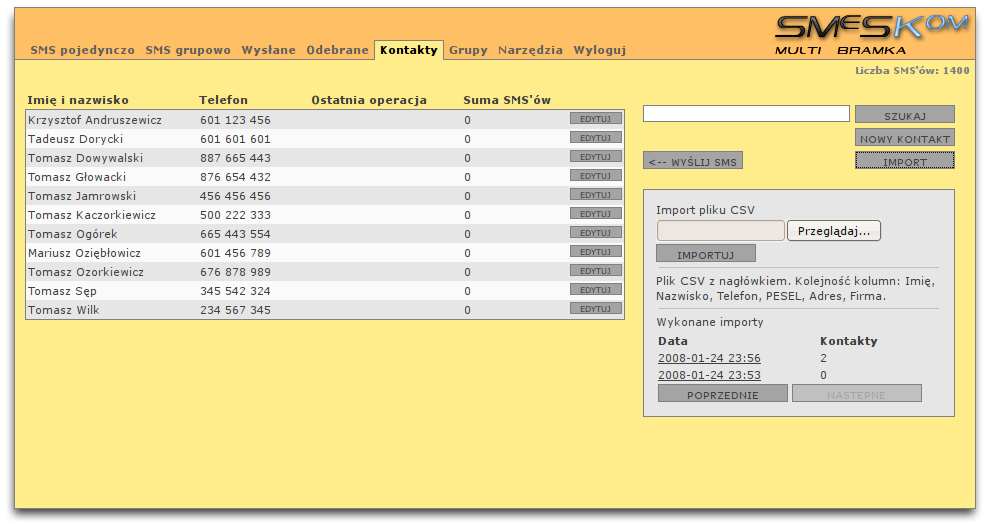Click phone number 887 665 443
986x524 pixels.
click(235, 158)
